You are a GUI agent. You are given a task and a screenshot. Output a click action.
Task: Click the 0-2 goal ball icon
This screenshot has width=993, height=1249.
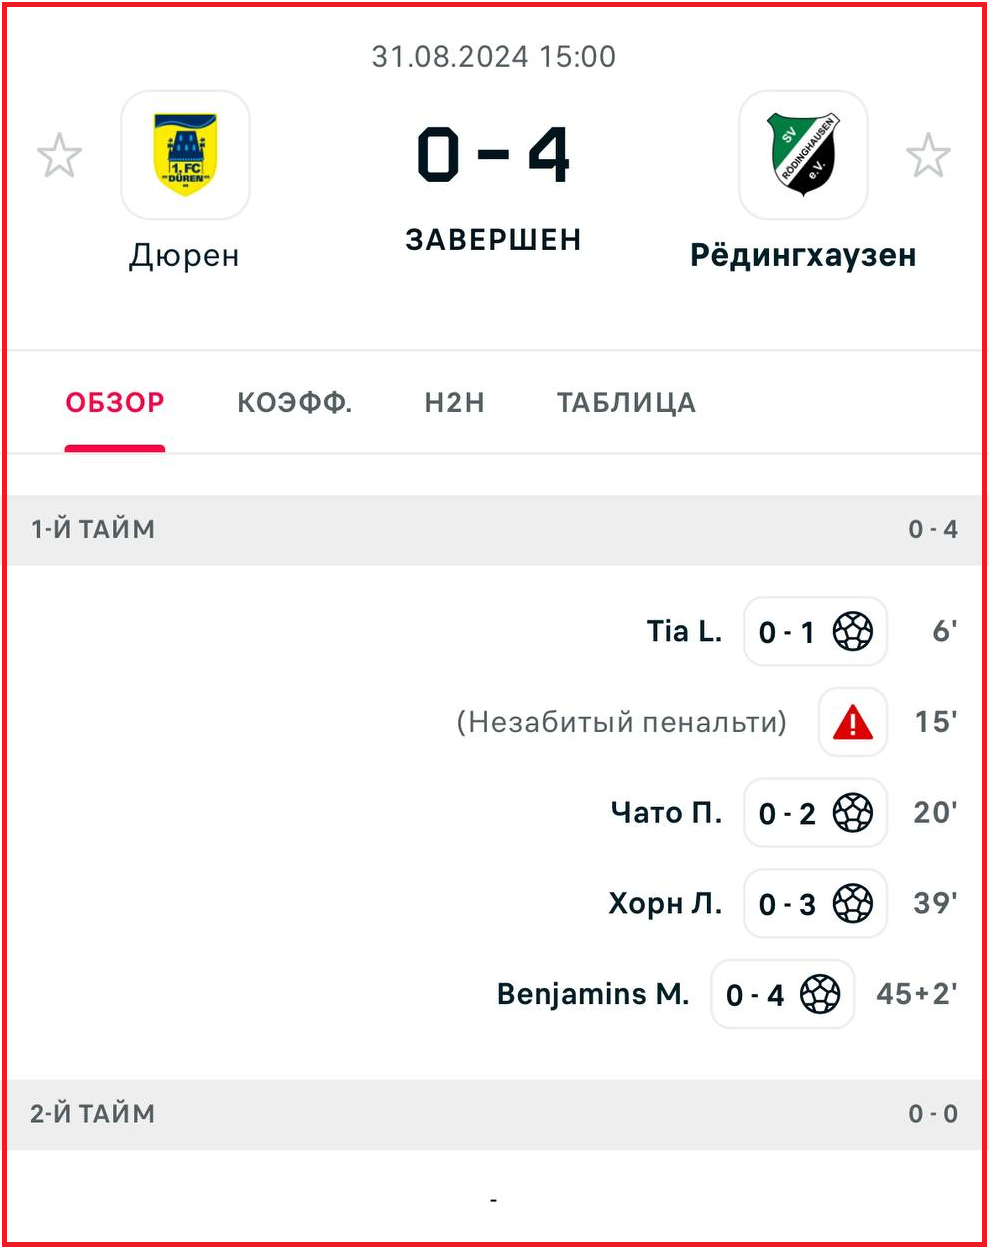853,813
